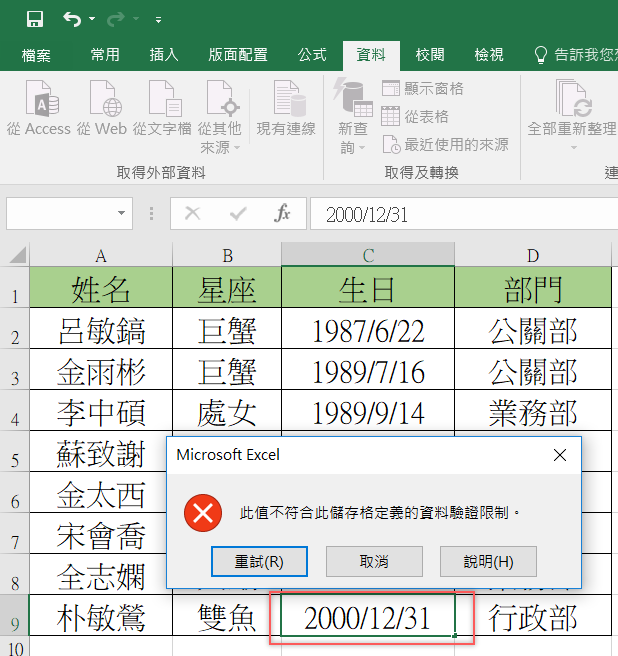This screenshot has width=618, height=656.
Task: Click the Redo arrow icon
Action: (115, 19)
